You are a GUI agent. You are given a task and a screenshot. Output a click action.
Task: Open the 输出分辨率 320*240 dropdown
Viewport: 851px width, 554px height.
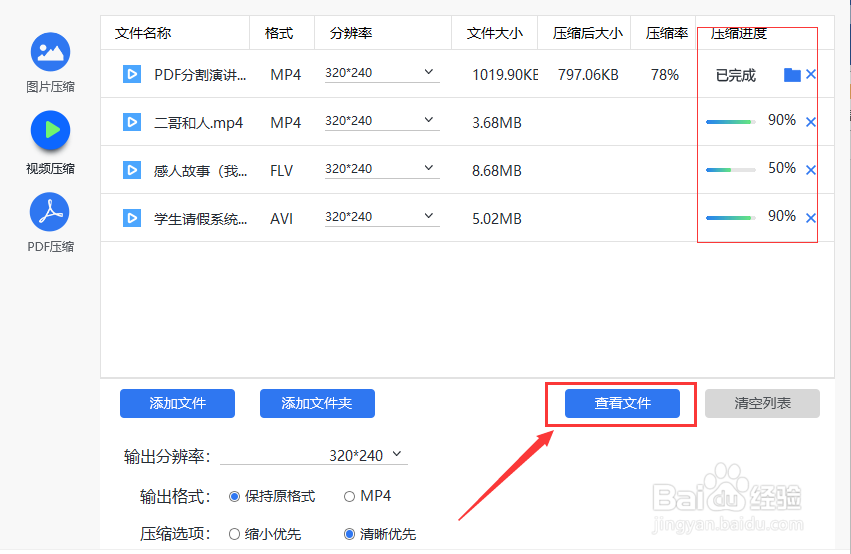click(x=314, y=455)
